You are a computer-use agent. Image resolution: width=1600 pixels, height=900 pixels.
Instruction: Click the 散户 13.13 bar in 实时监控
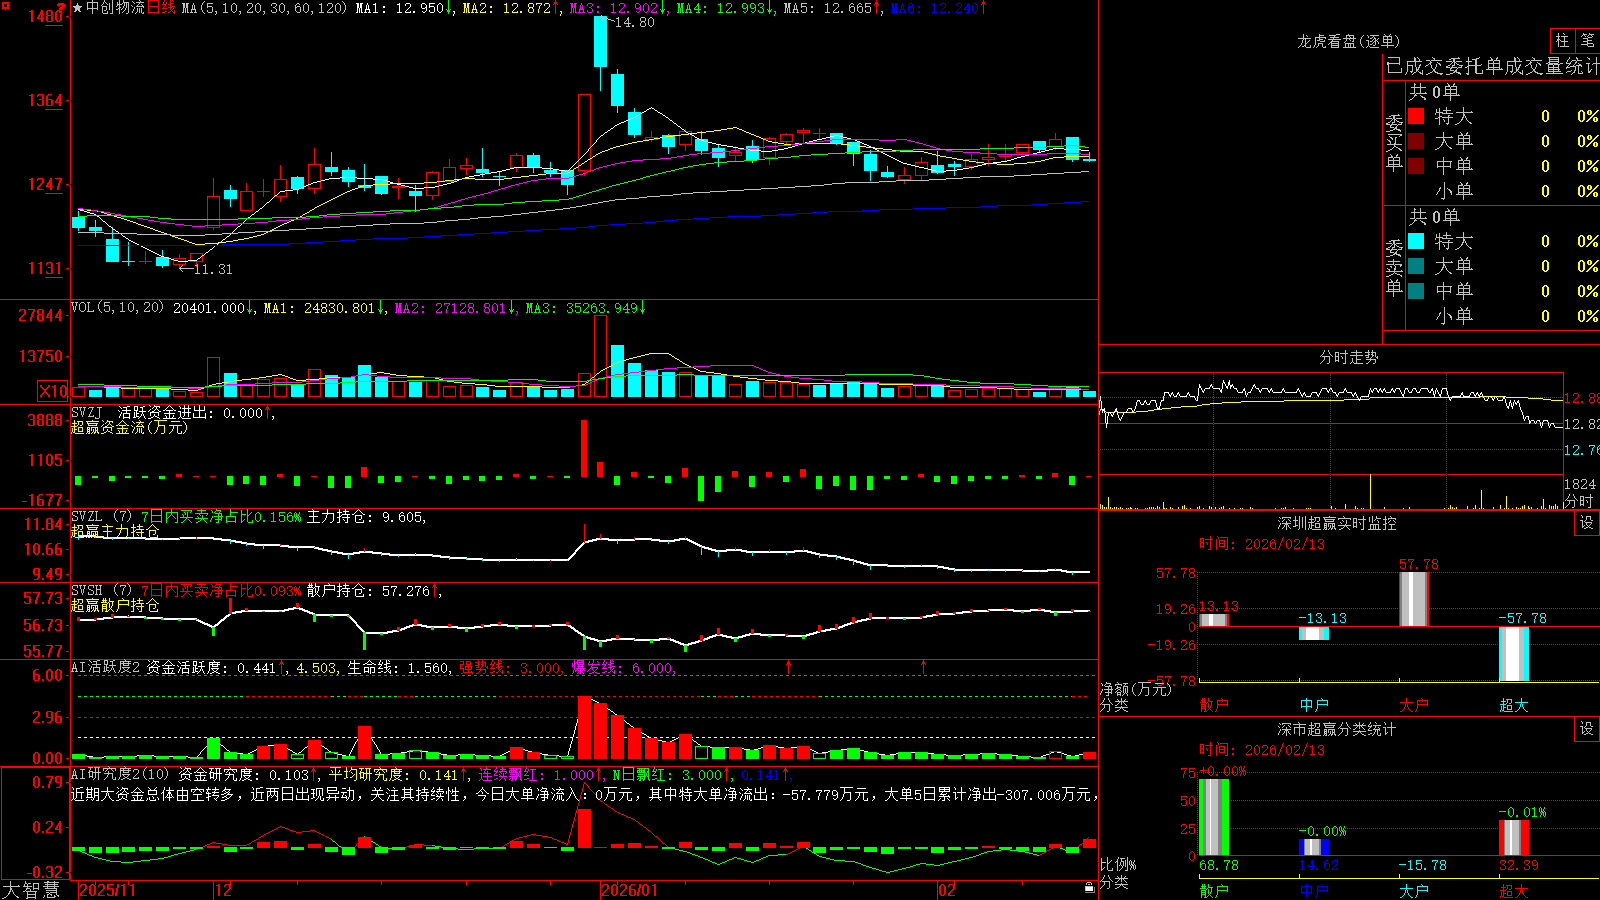(x=1214, y=620)
